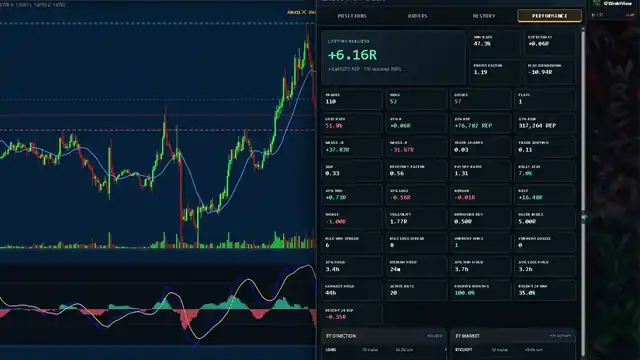Expand the By Direction section header
The height and width of the screenshot is (360, 640).
[x=384, y=336]
